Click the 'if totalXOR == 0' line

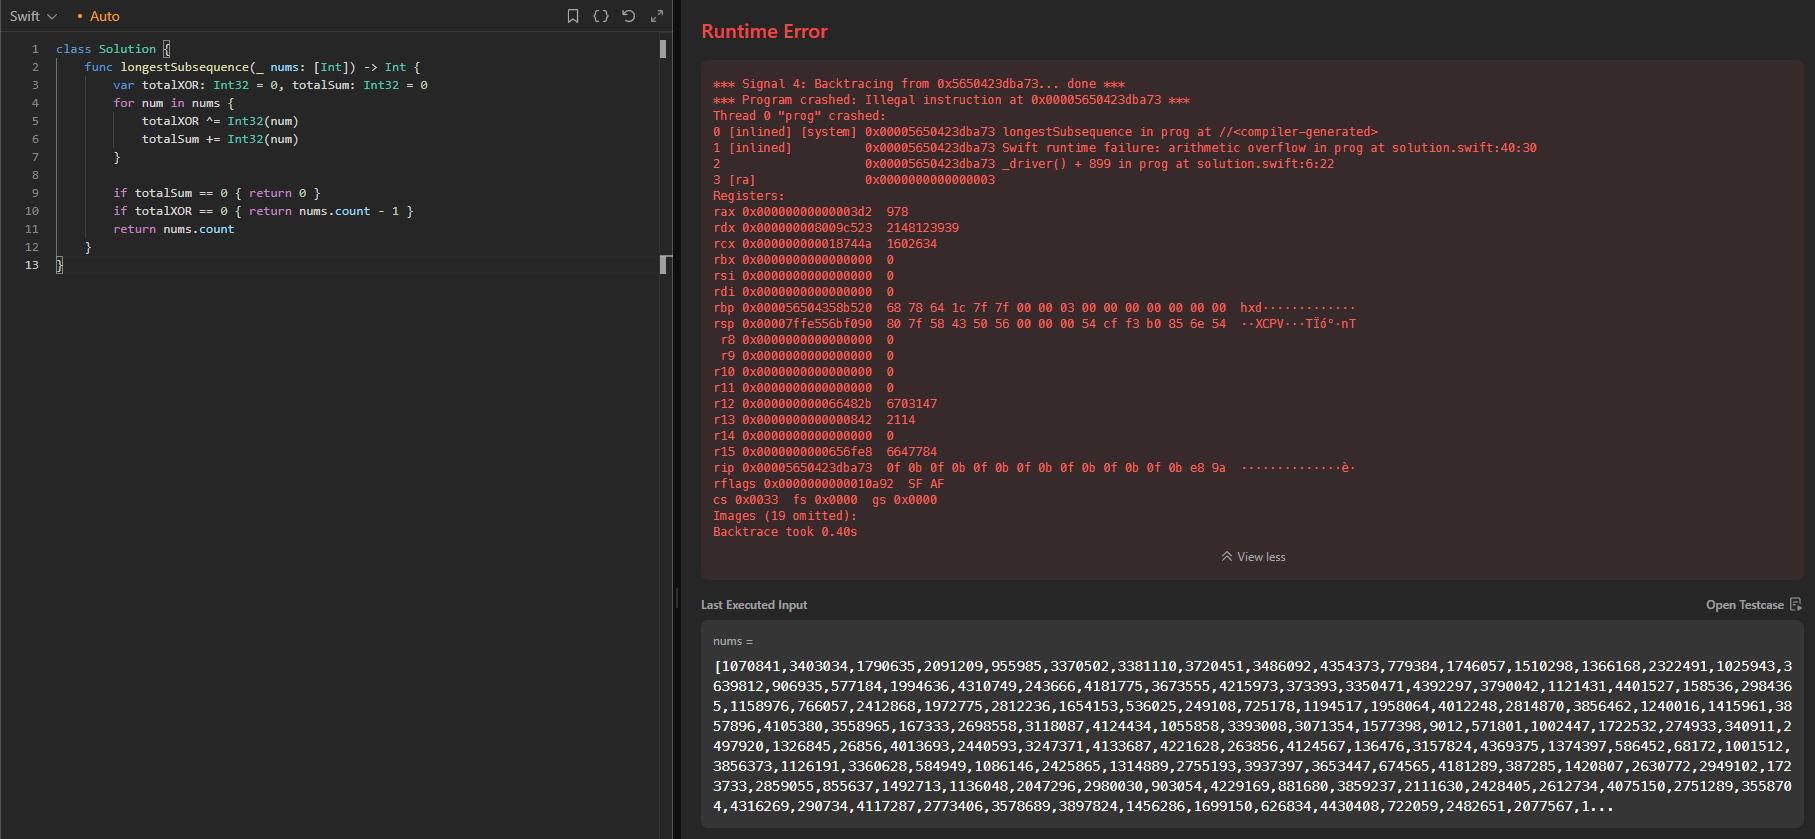tap(263, 211)
